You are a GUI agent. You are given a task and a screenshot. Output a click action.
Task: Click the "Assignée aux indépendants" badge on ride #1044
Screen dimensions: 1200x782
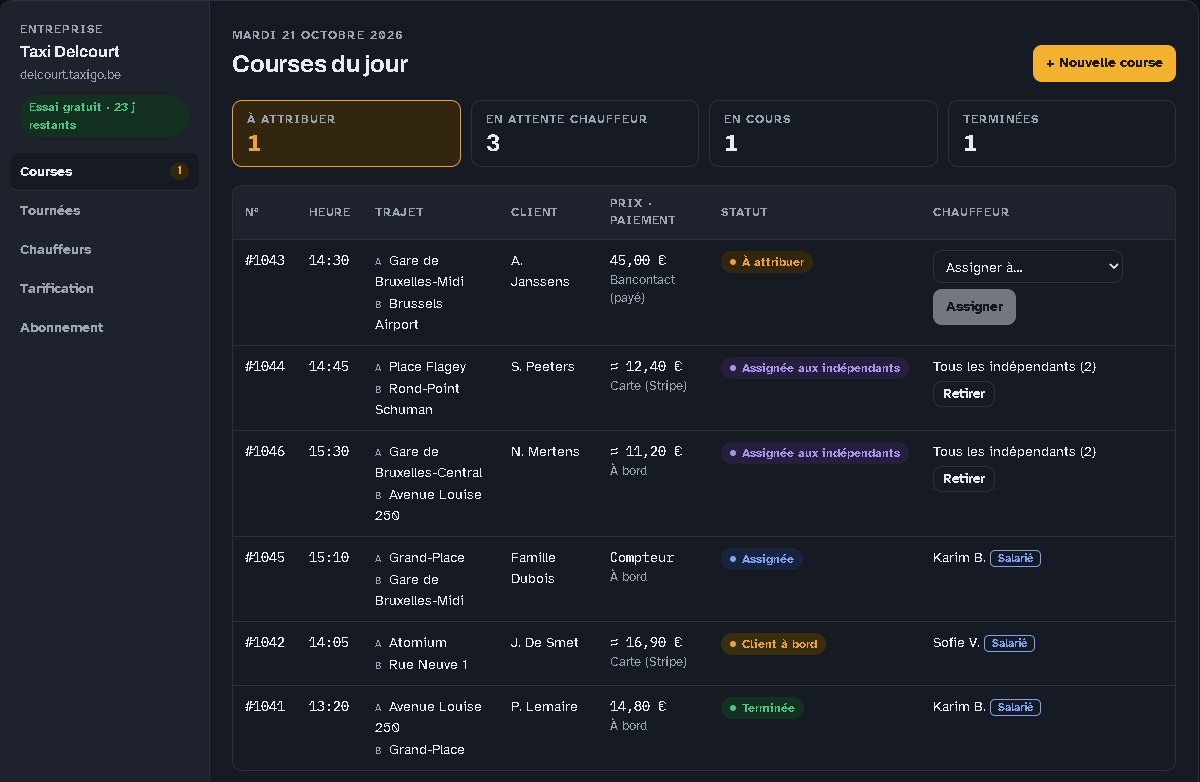[x=815, y=368]
